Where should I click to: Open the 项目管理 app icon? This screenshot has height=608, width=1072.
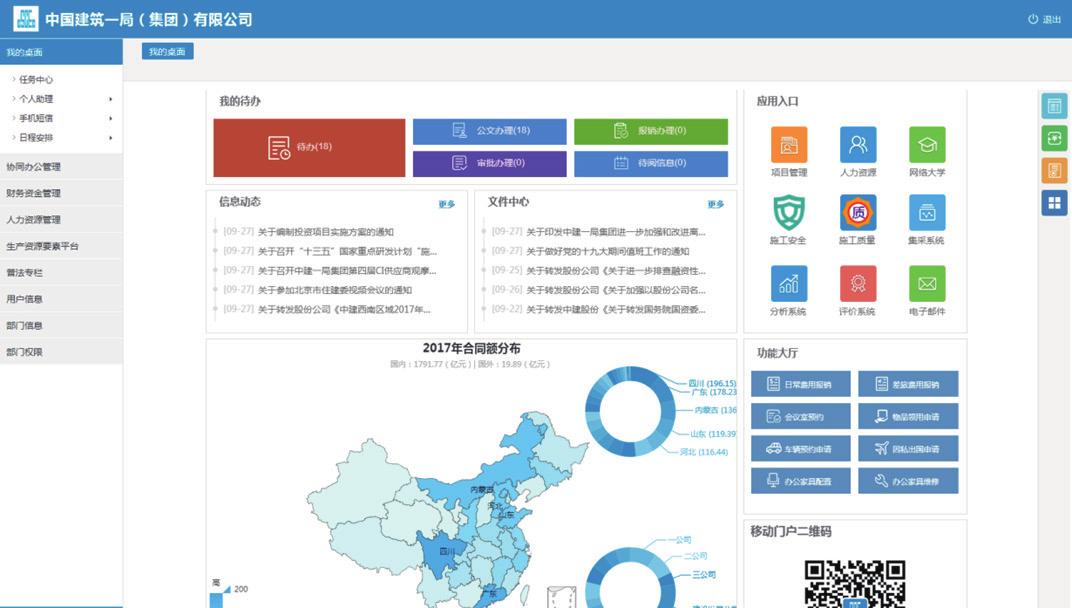789,145
